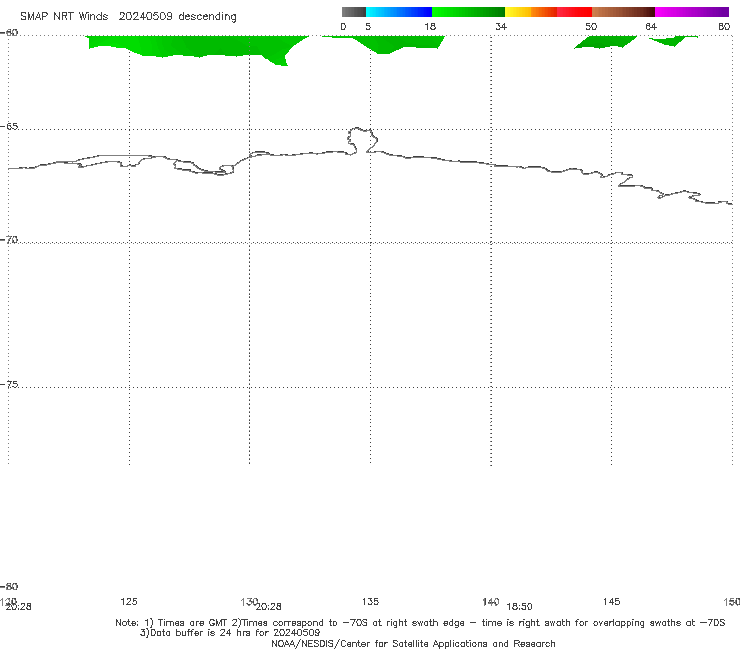Click the green 18–34 segment of color bar
The height and width of the screenshot is (650, 740).
tap(468, 12)
